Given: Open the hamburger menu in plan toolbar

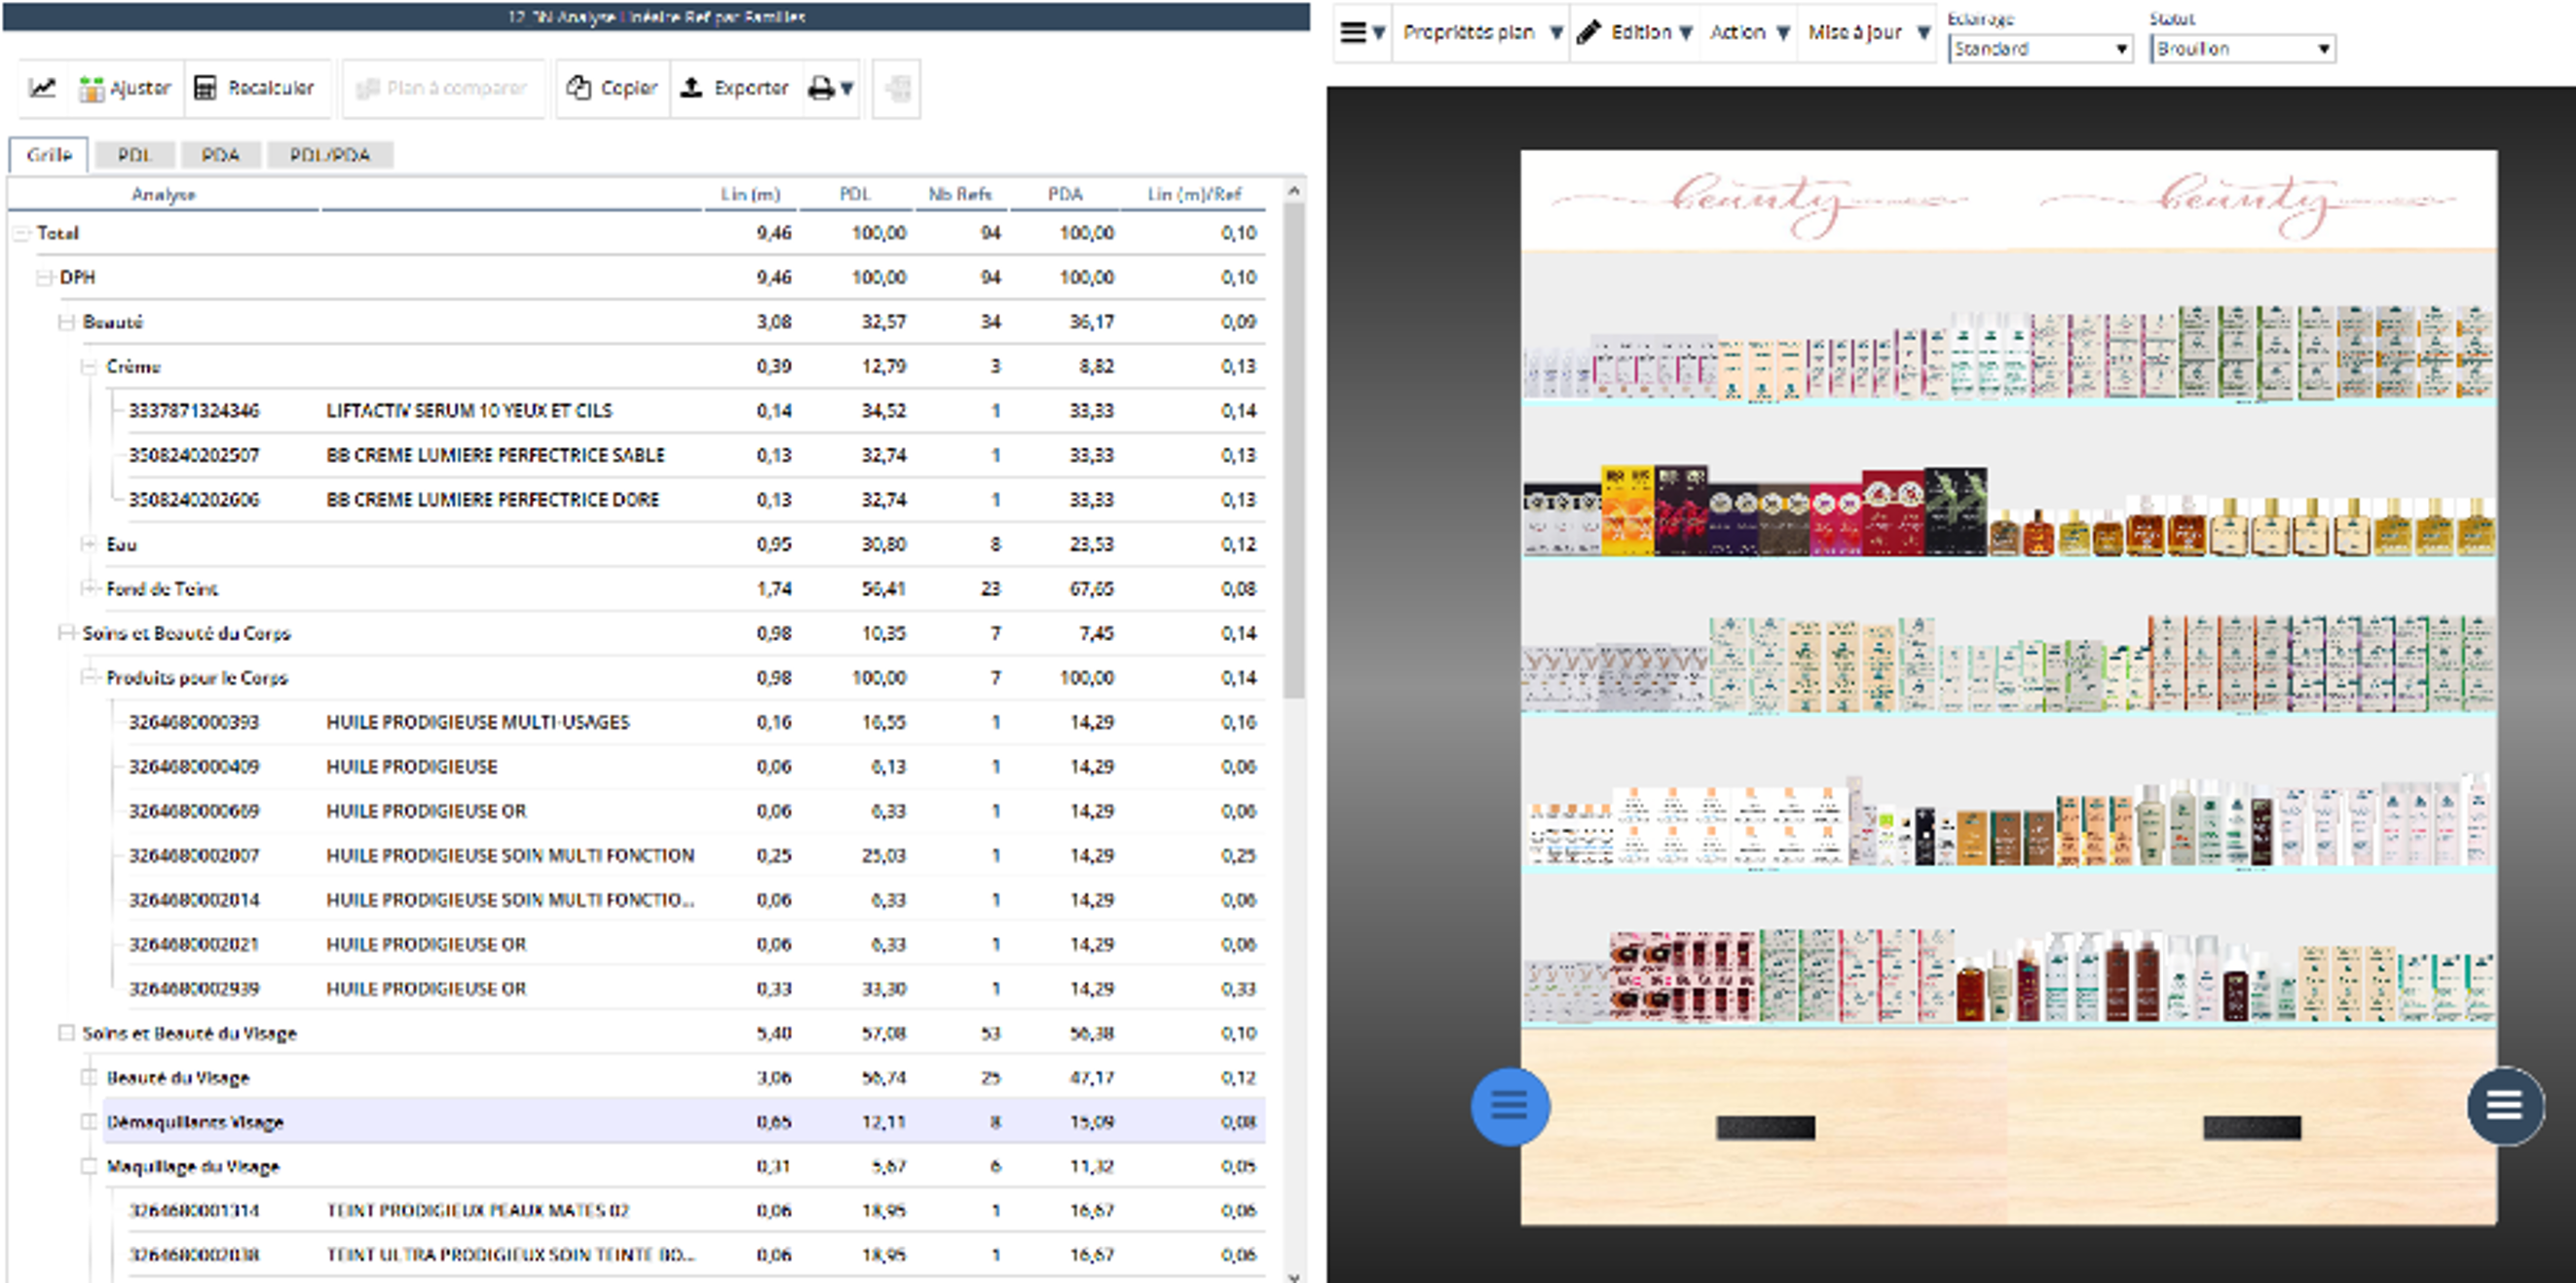Looking at the screenshot, I should [x=1362, y=32].
